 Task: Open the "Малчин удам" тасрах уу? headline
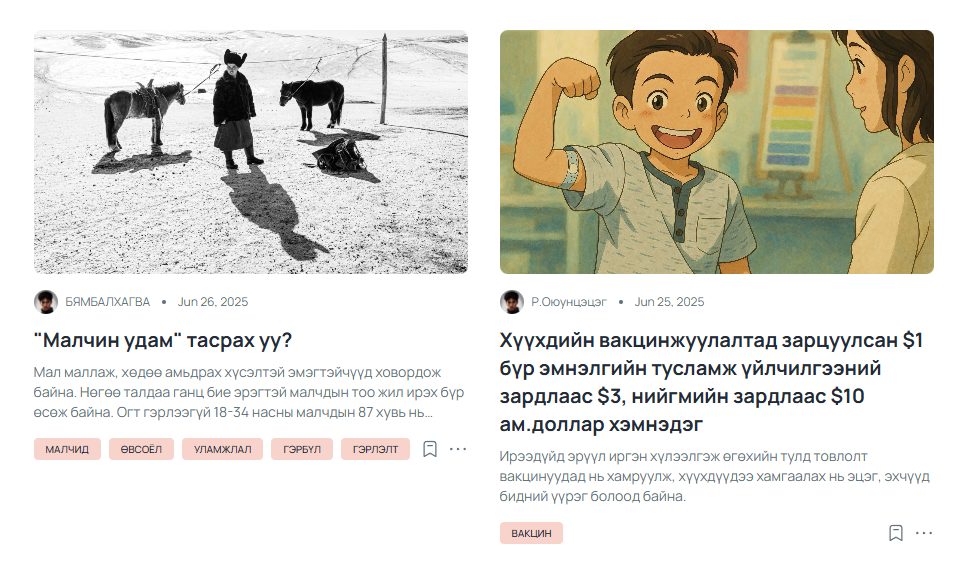coord(163,340)
